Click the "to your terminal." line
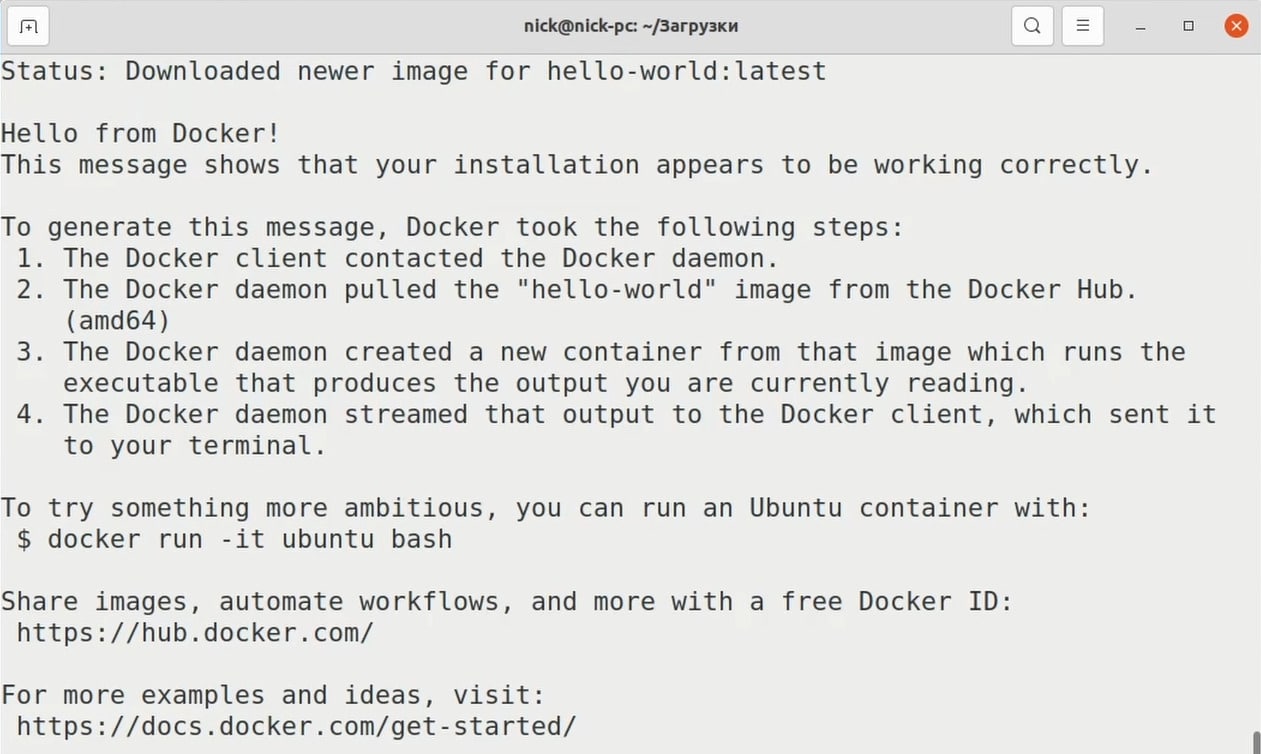Viewport: 1261px width, 754px height. pos(195,446)
